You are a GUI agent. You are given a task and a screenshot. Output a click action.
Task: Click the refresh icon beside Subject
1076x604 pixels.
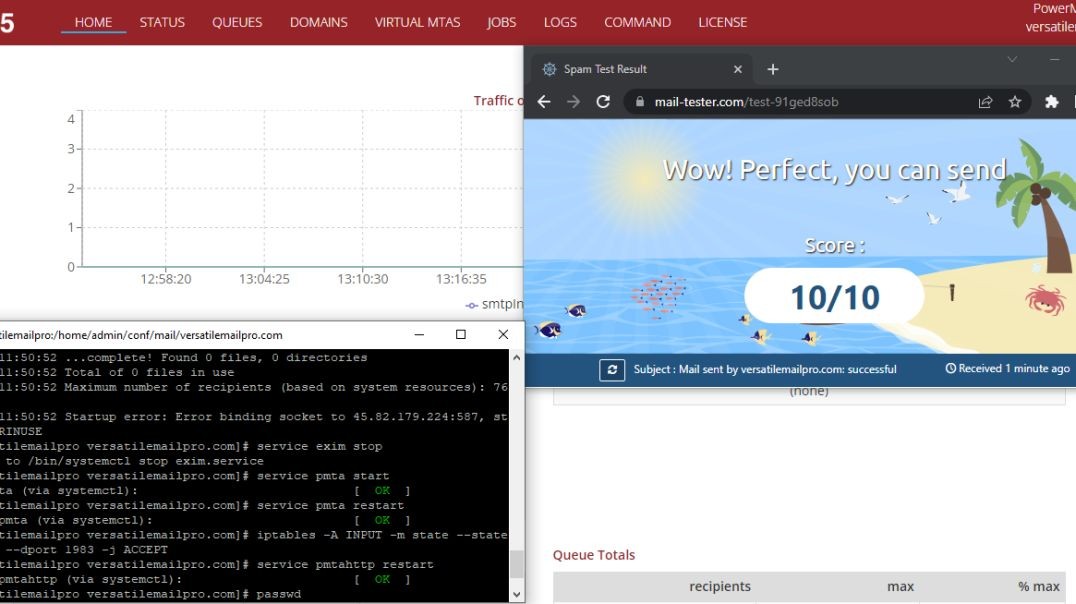(612, 370)
